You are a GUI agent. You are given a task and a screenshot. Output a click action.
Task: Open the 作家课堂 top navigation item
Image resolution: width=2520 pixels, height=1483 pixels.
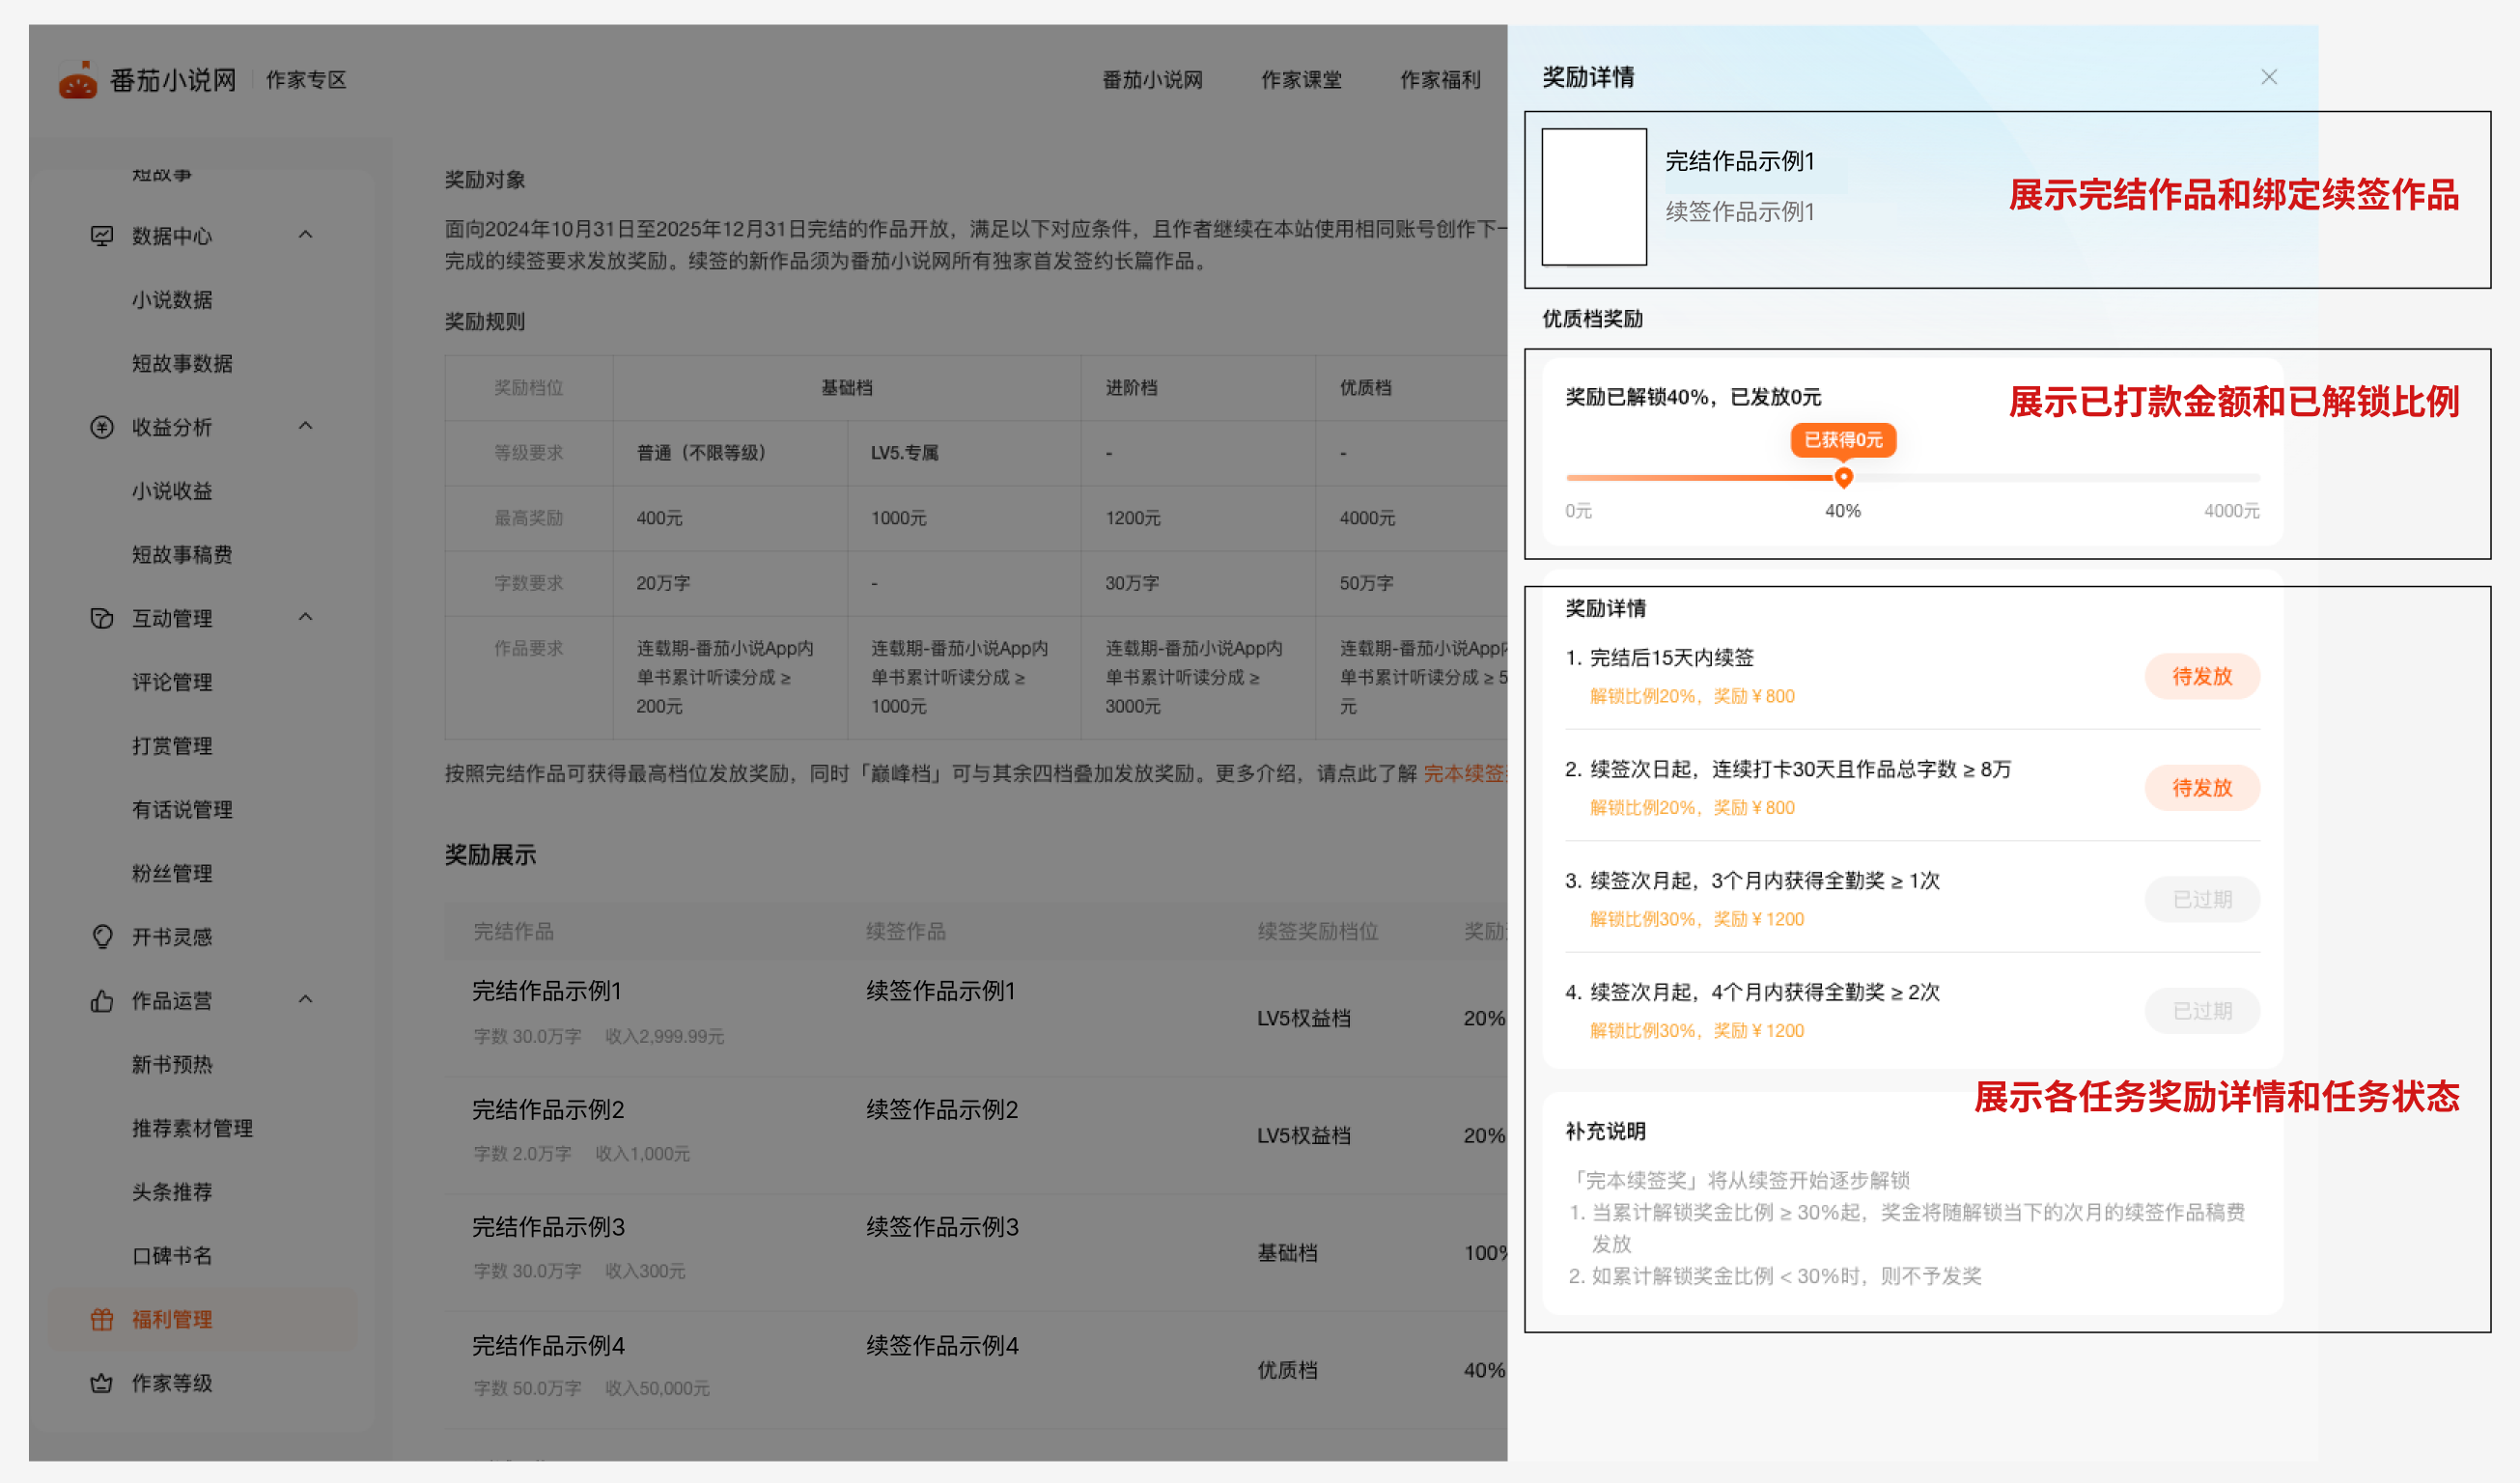[1300, 80]
